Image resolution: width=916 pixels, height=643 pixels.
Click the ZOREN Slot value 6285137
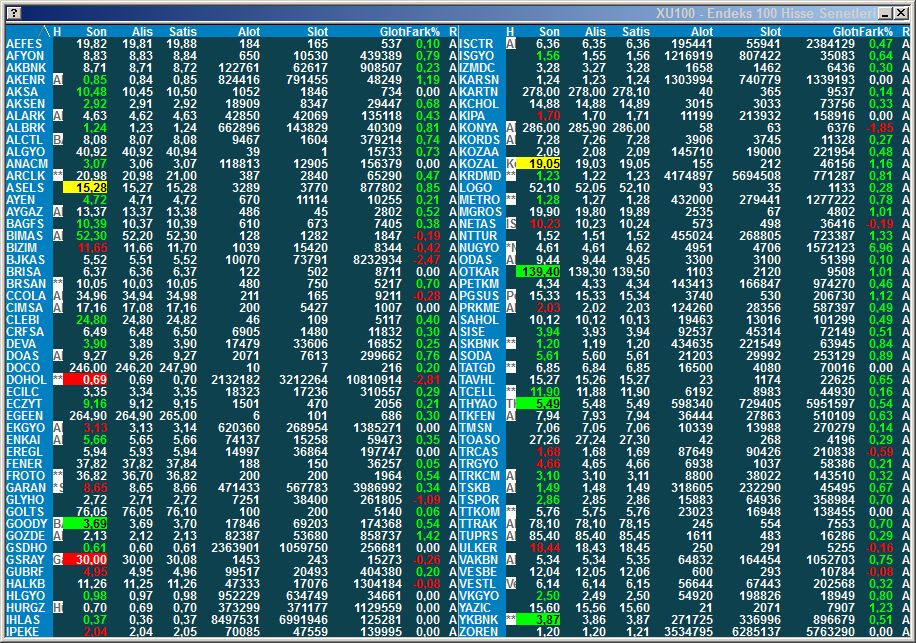757,631
